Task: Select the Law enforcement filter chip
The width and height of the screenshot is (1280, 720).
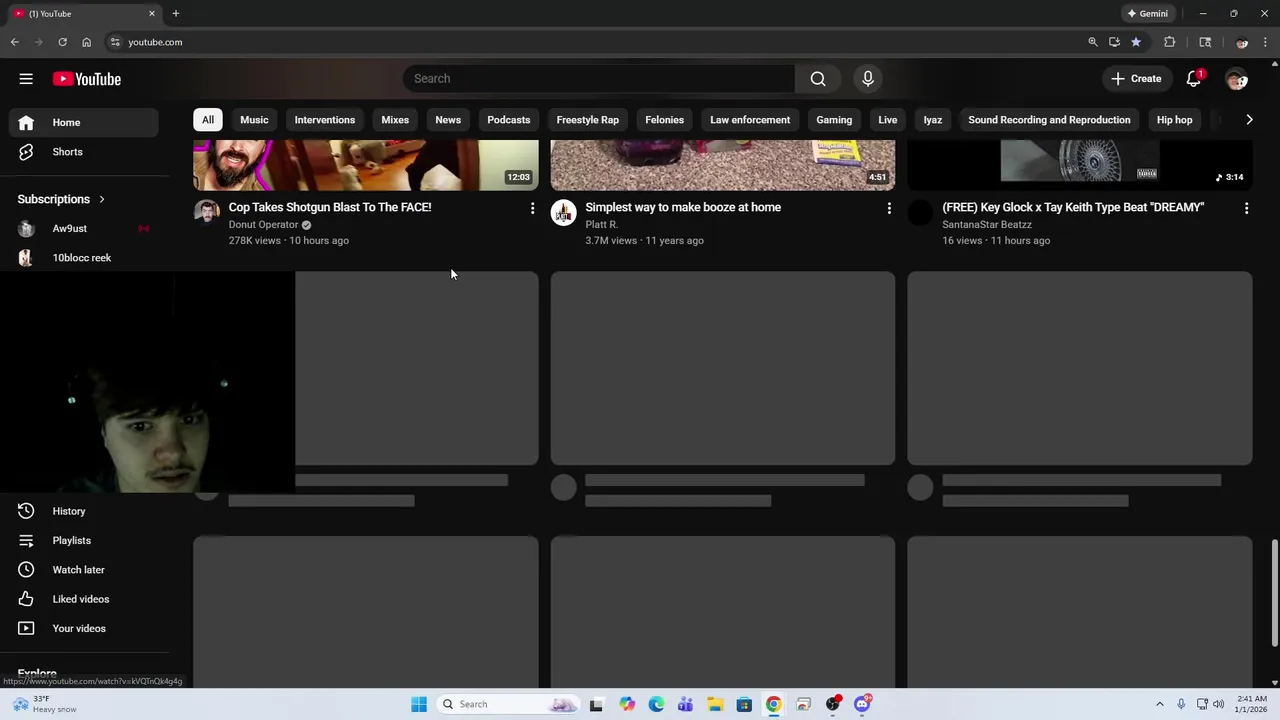Action: [x=750, y=120]
